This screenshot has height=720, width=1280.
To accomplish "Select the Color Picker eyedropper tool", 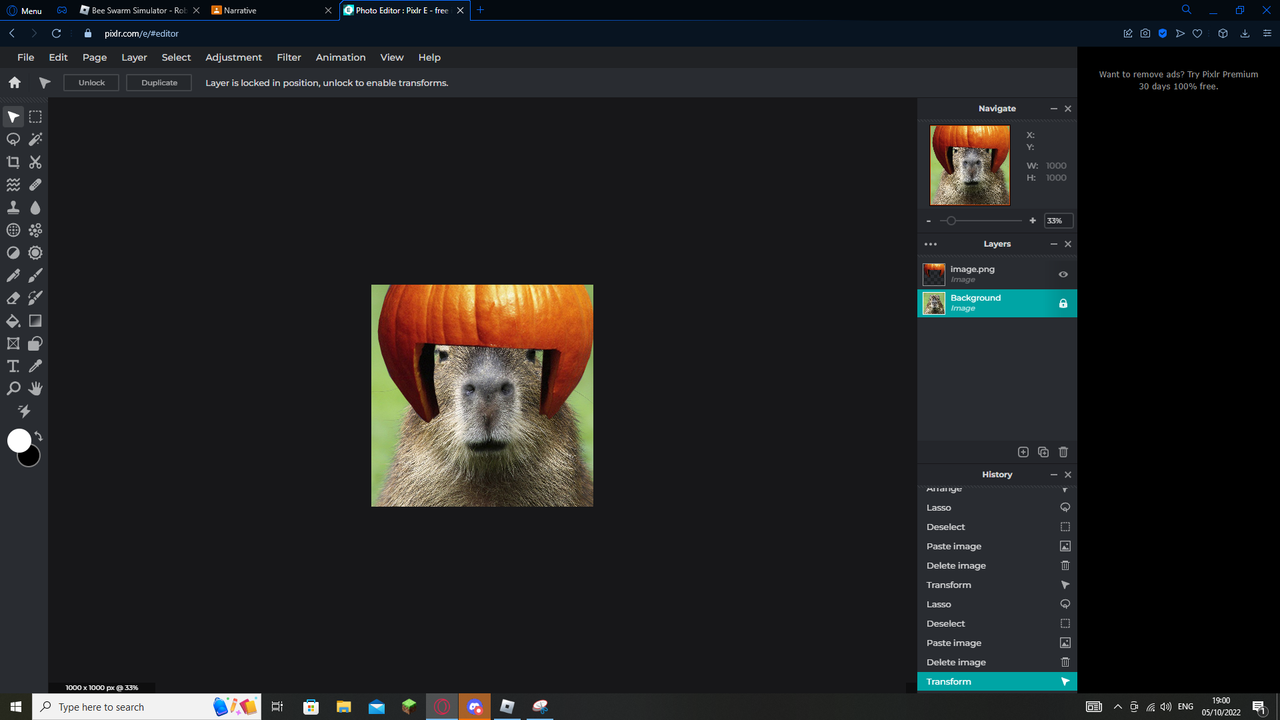I will coord(35,366).
